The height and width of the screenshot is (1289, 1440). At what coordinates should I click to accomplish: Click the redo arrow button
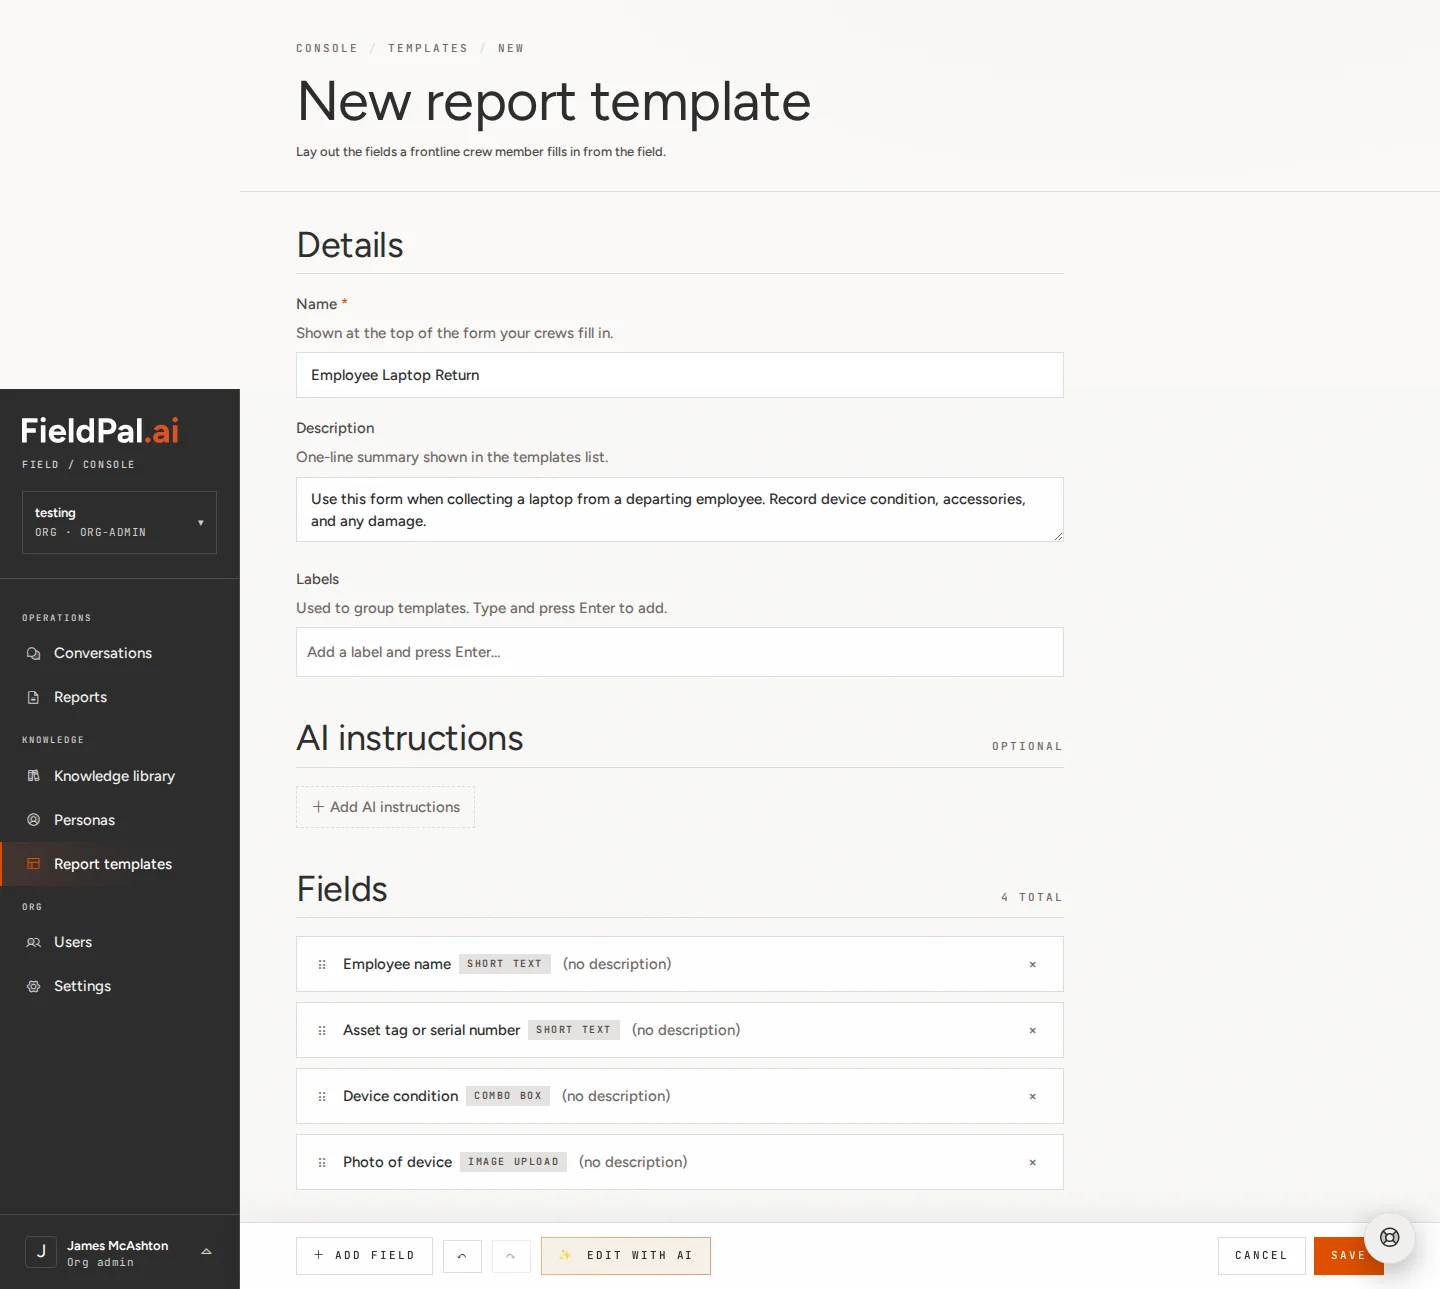[x=511, y=1257]
